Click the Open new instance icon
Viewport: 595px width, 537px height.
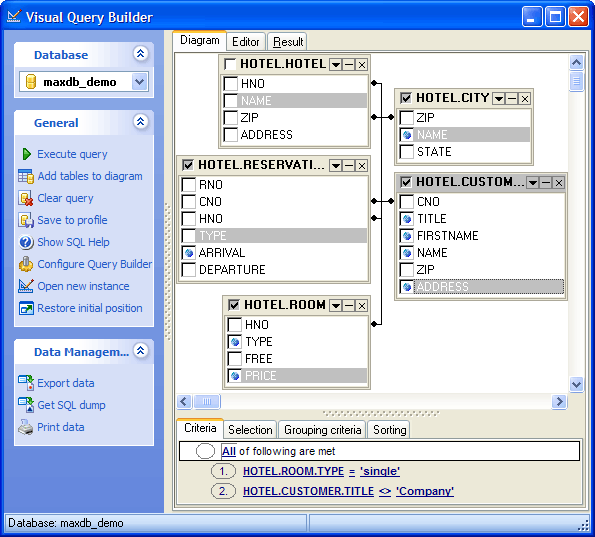[26, 286]
